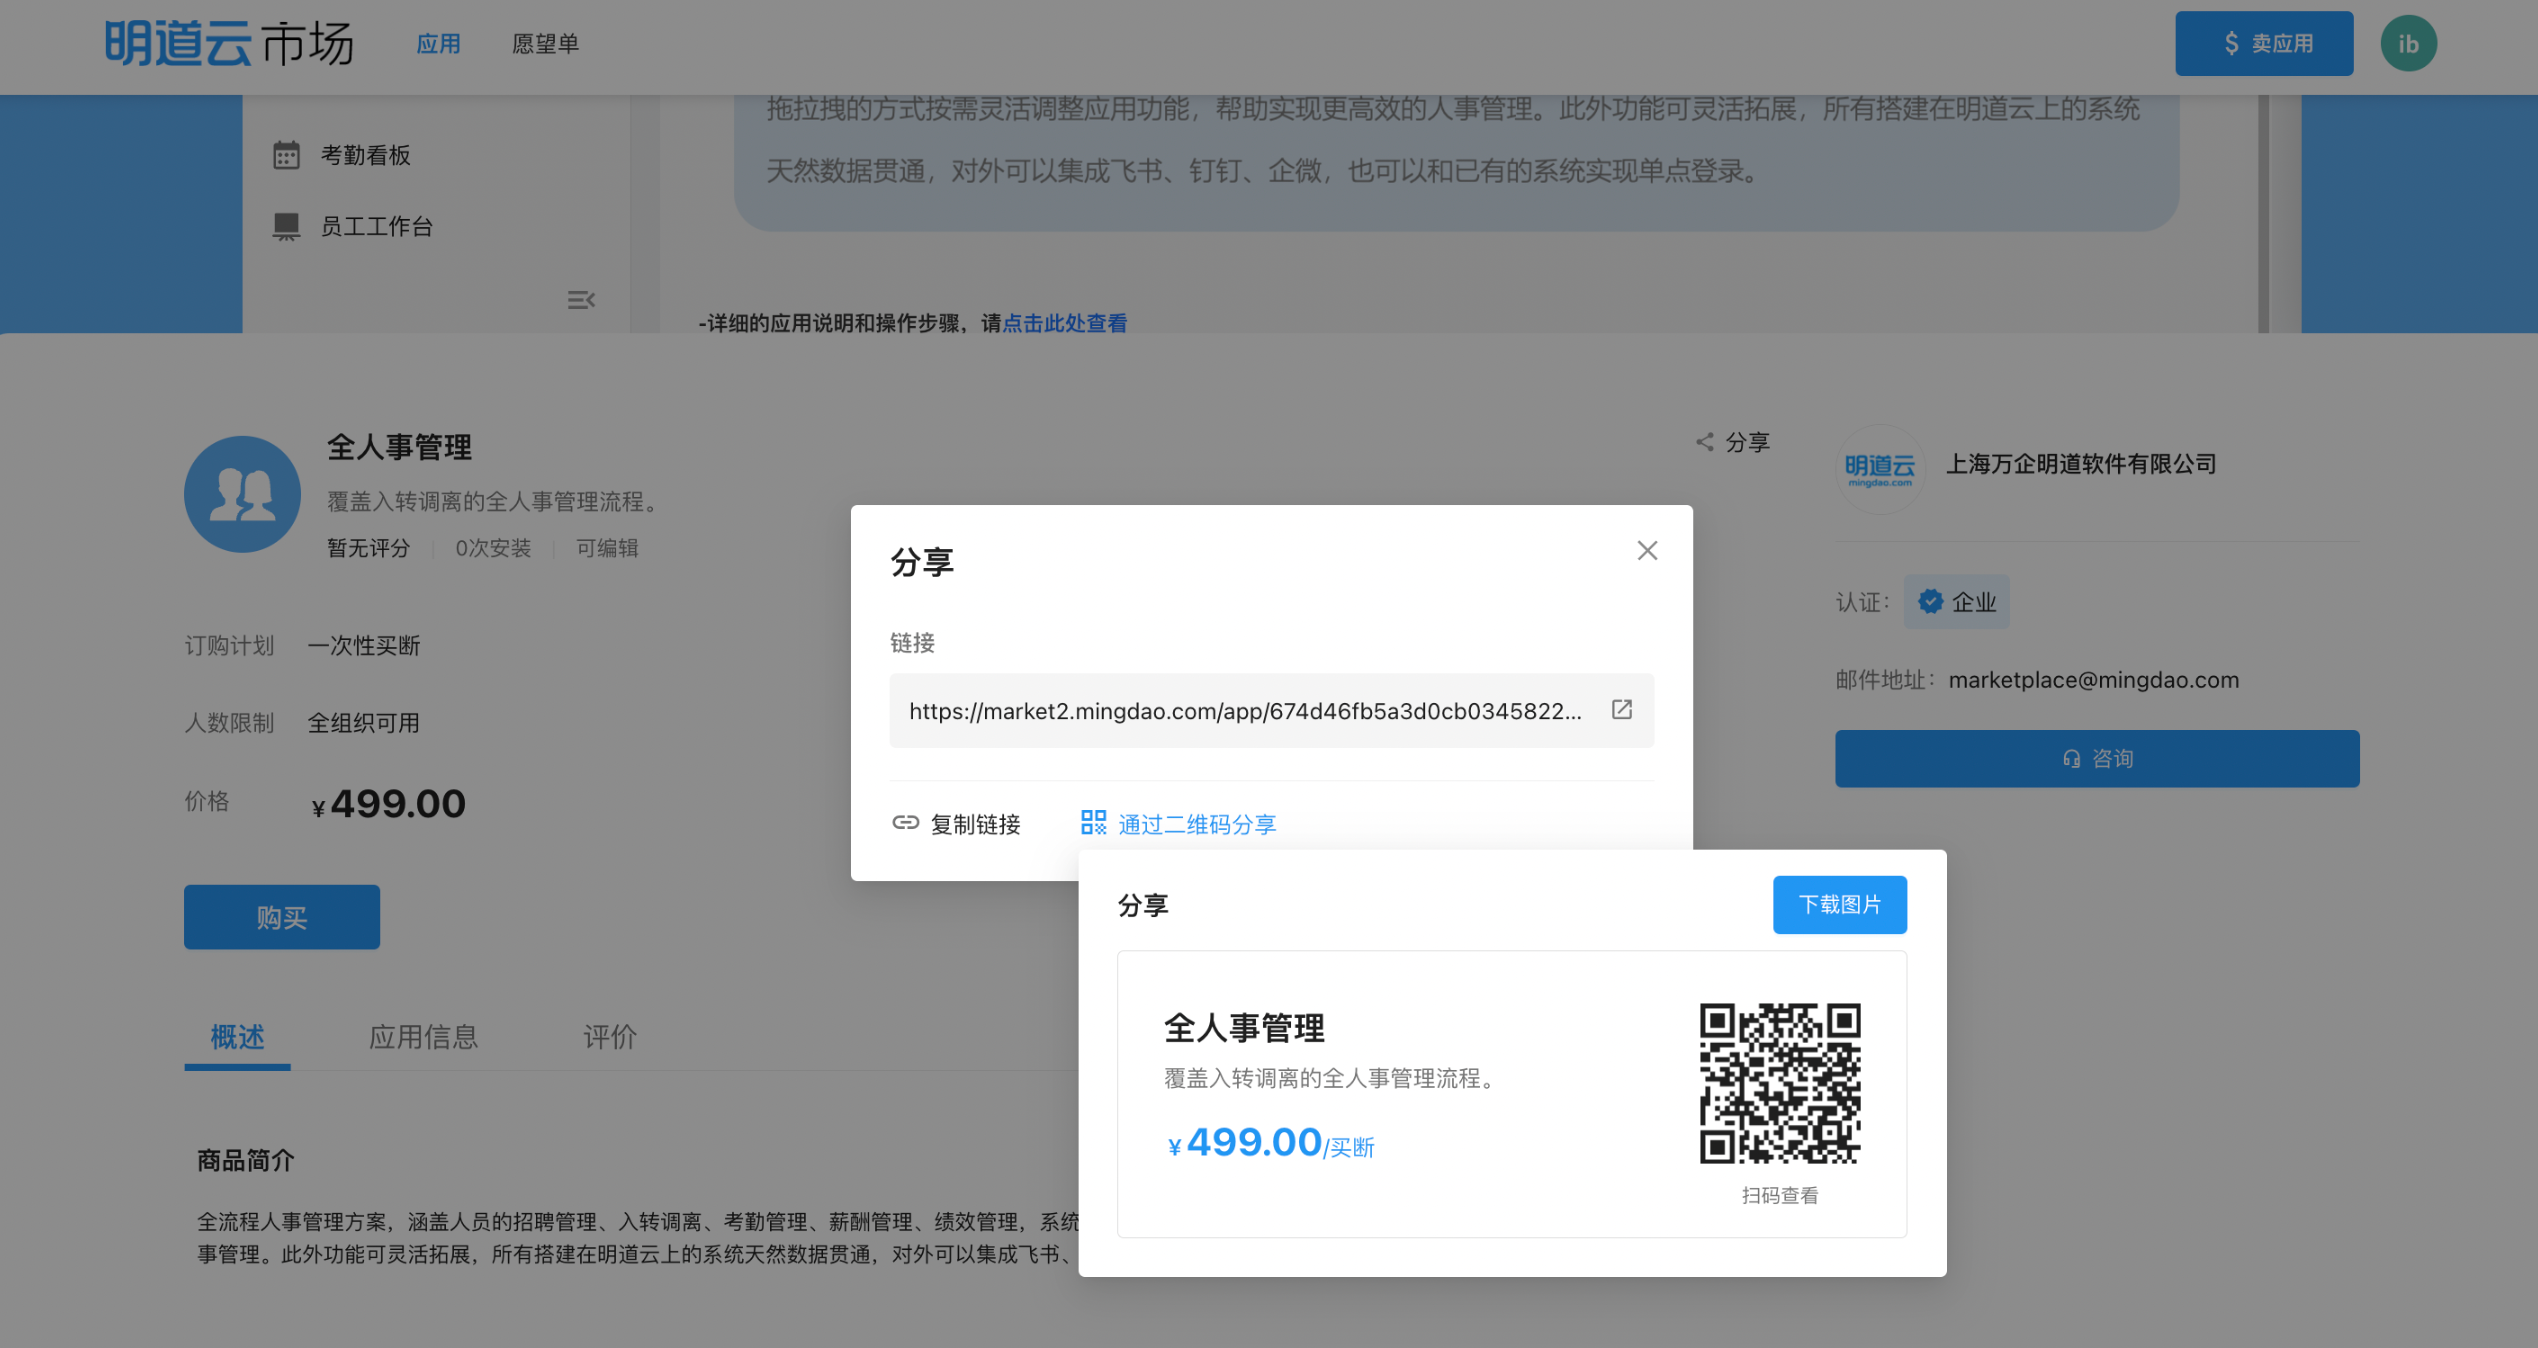Open the 应用 nav menu

tap(438, 44)
